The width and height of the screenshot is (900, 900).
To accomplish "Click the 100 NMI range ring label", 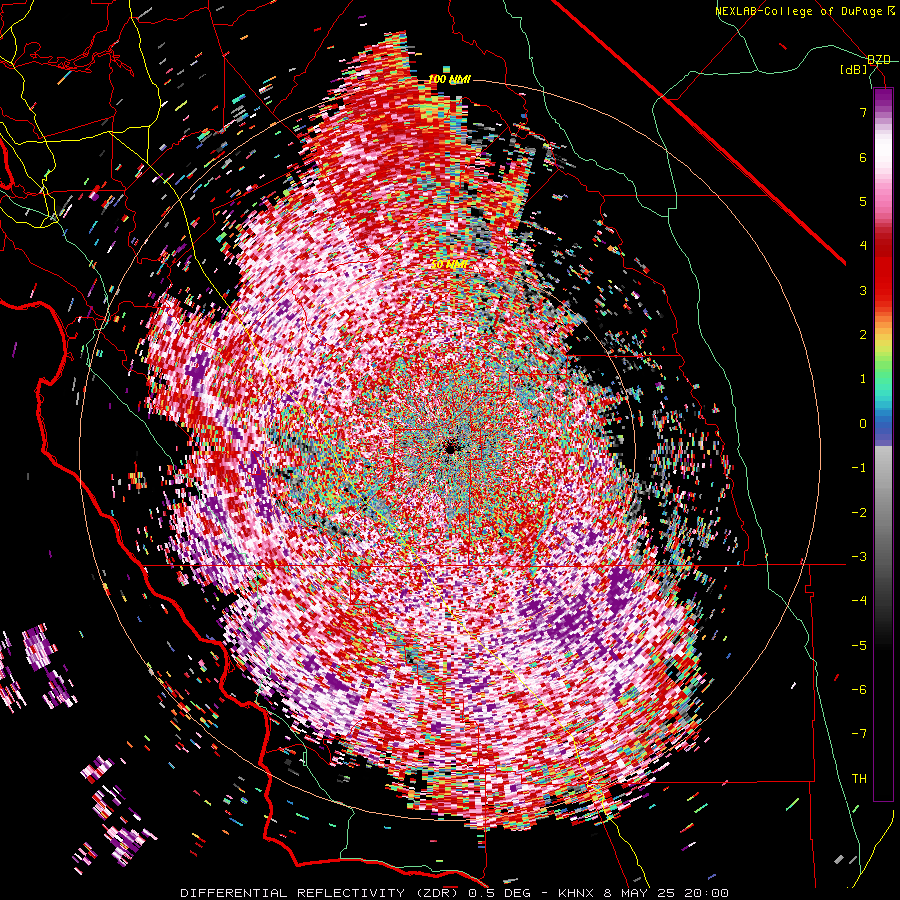I will (449, 79).
